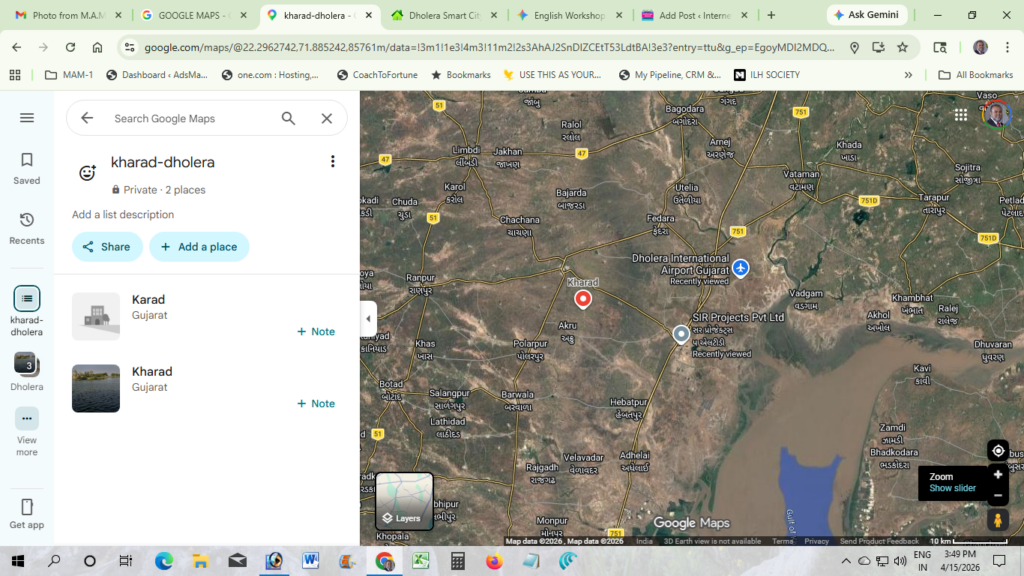Viewport: 1024px width, 576px height.
Task: Show hidden system tray icons
Action: 846,561
